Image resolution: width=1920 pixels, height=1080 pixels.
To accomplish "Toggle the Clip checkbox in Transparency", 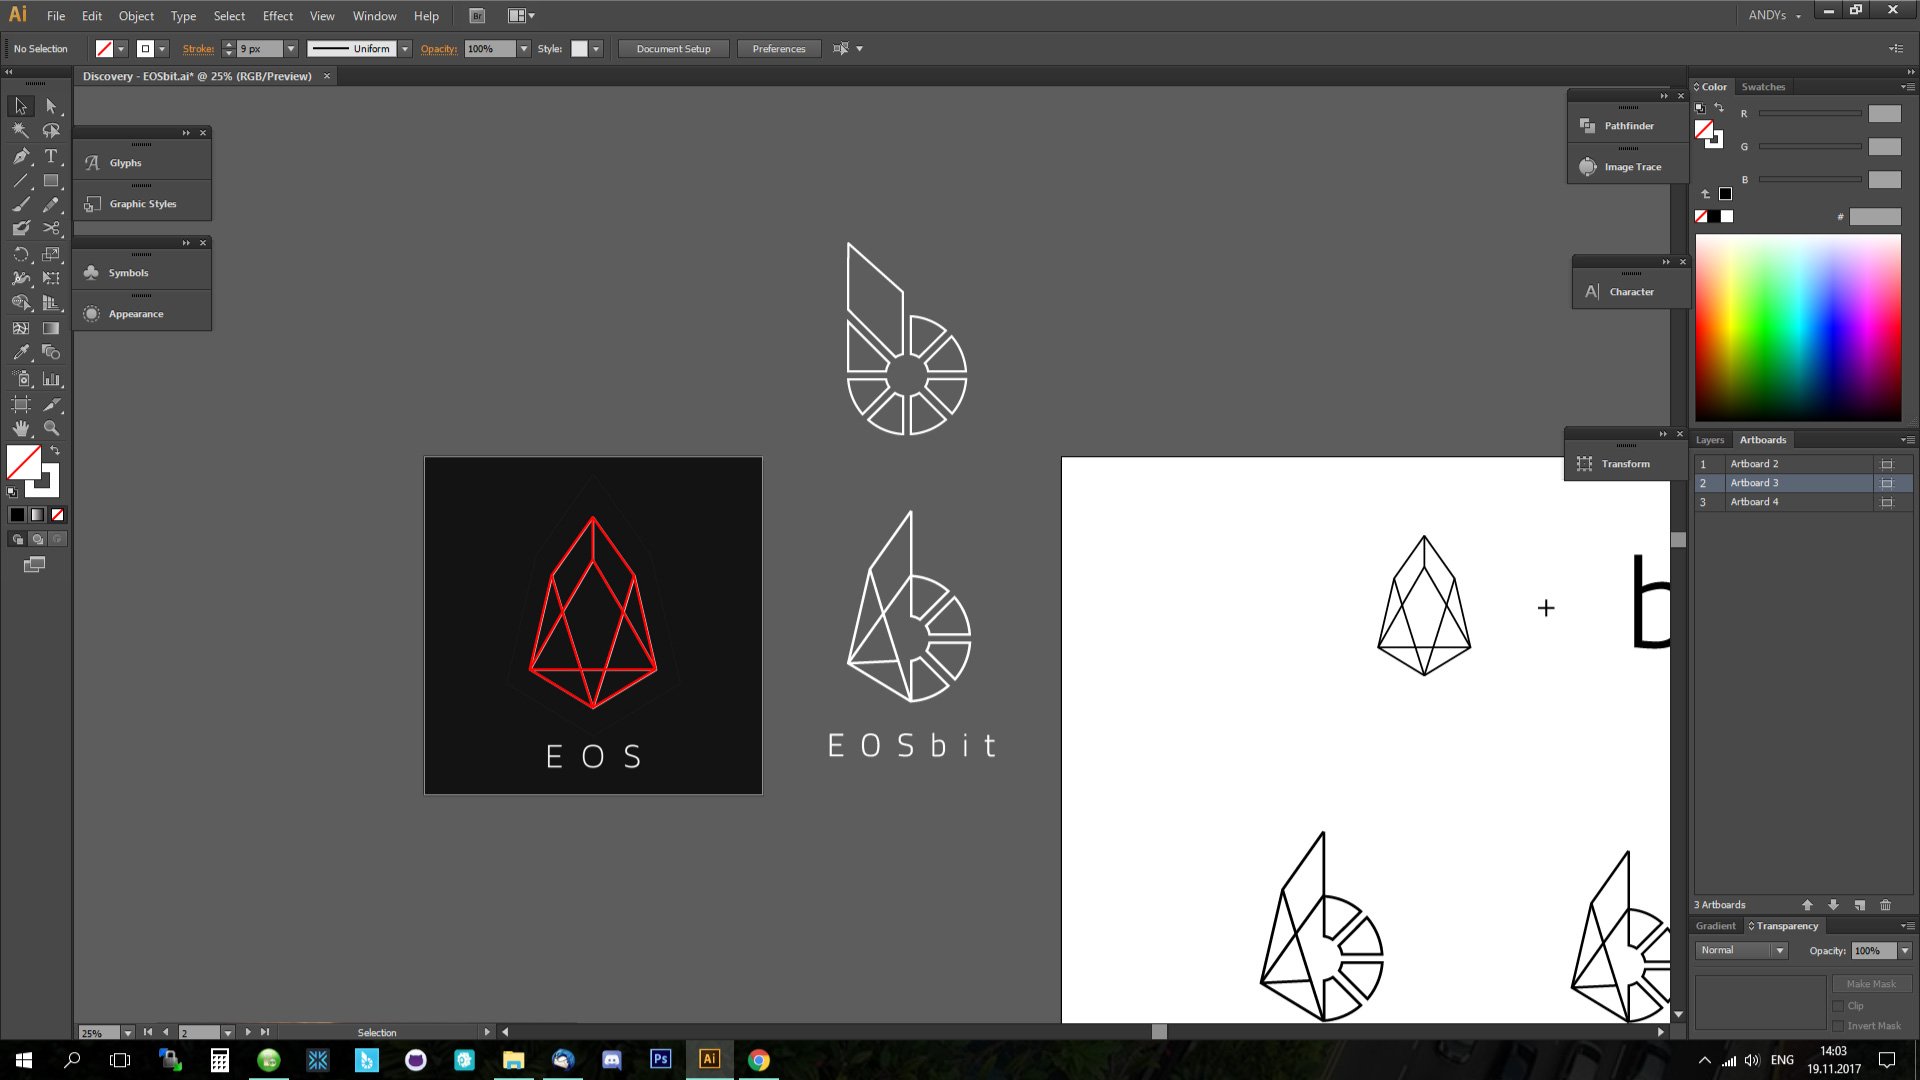I will pos(1838,1006).
